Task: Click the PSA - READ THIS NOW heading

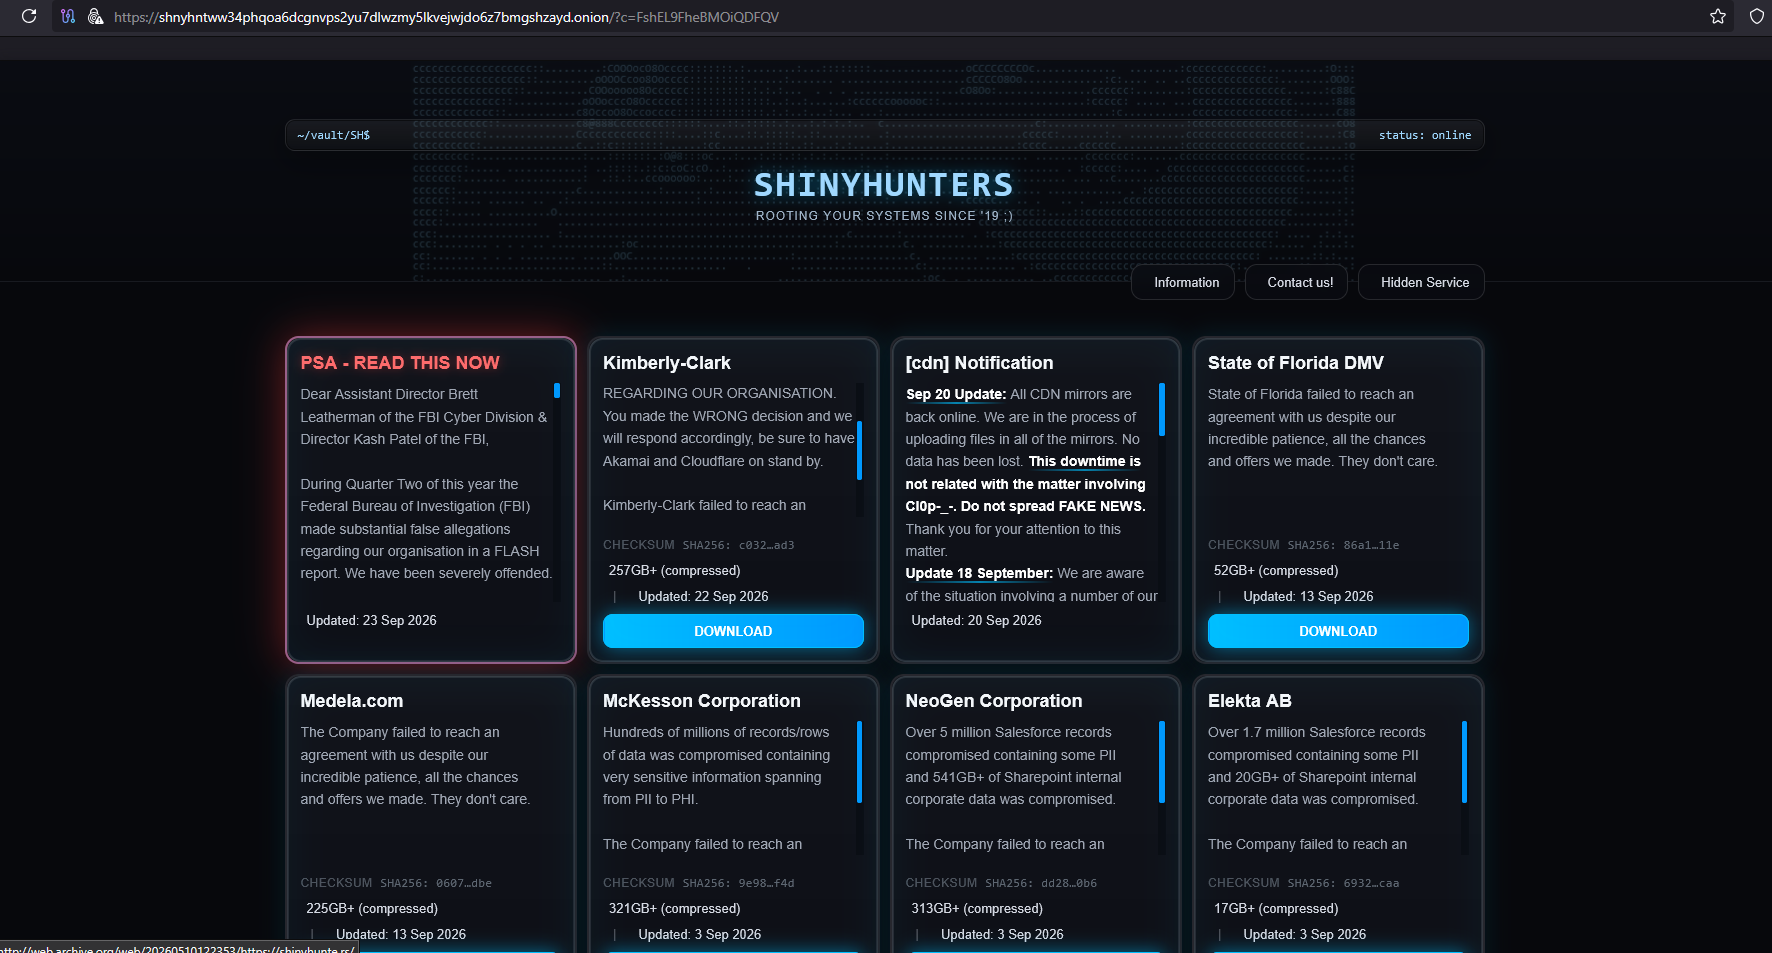Action: pyautogui.click(x=400, y=363)
